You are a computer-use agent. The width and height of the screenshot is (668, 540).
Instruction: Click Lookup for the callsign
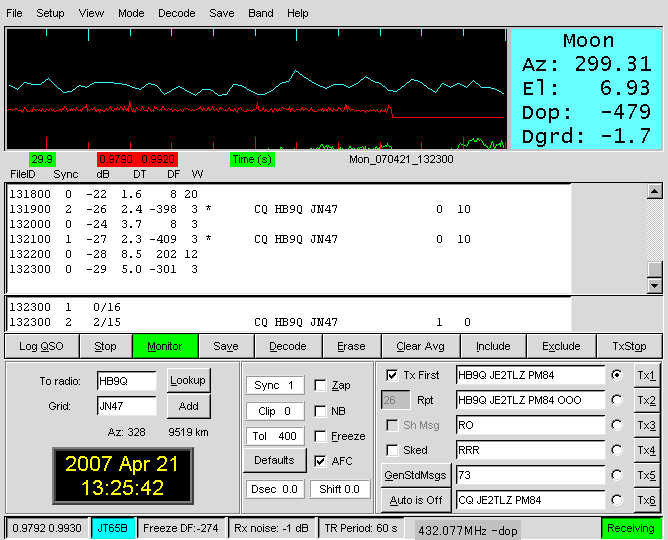point(187,380)
